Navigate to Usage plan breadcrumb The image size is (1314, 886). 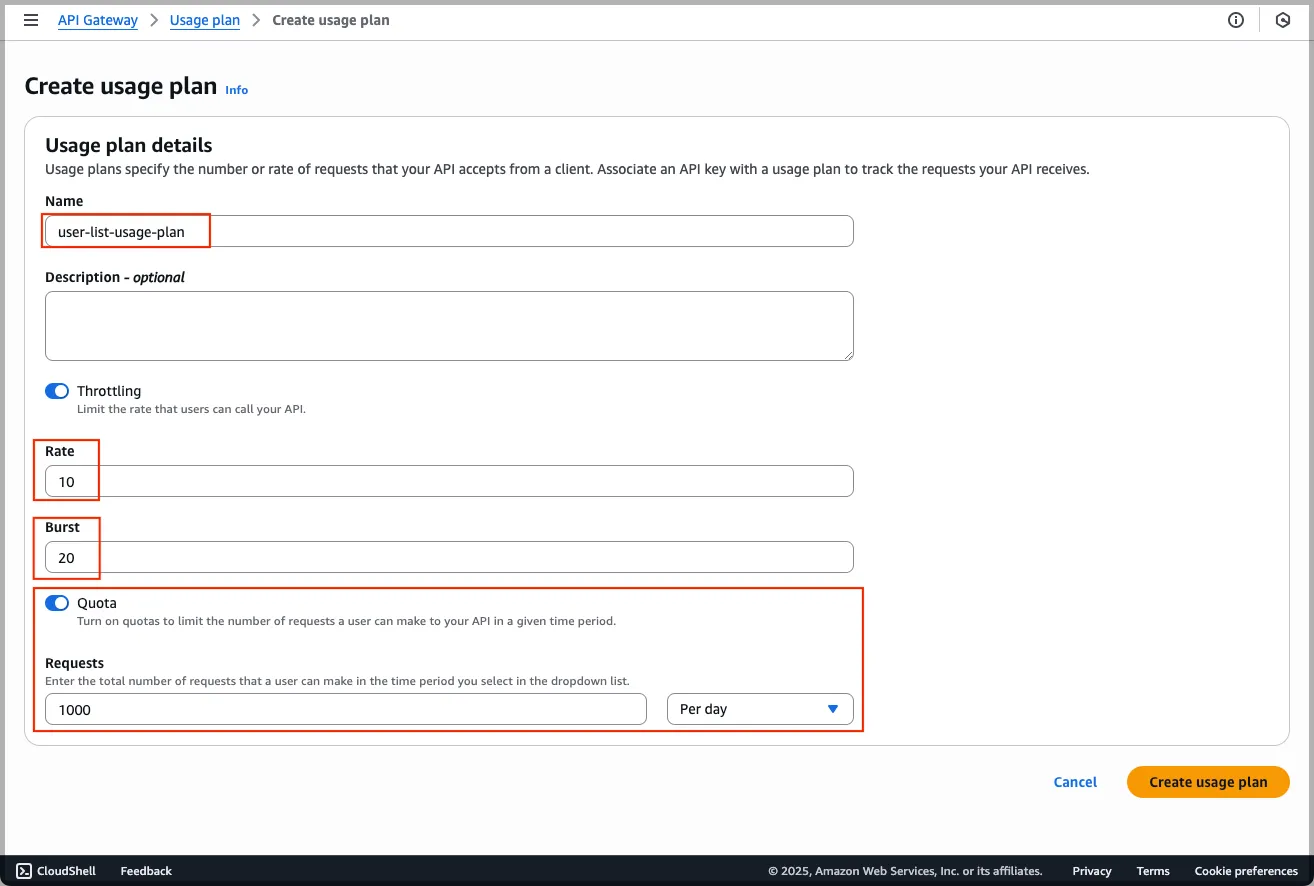[x=205, y=20]
